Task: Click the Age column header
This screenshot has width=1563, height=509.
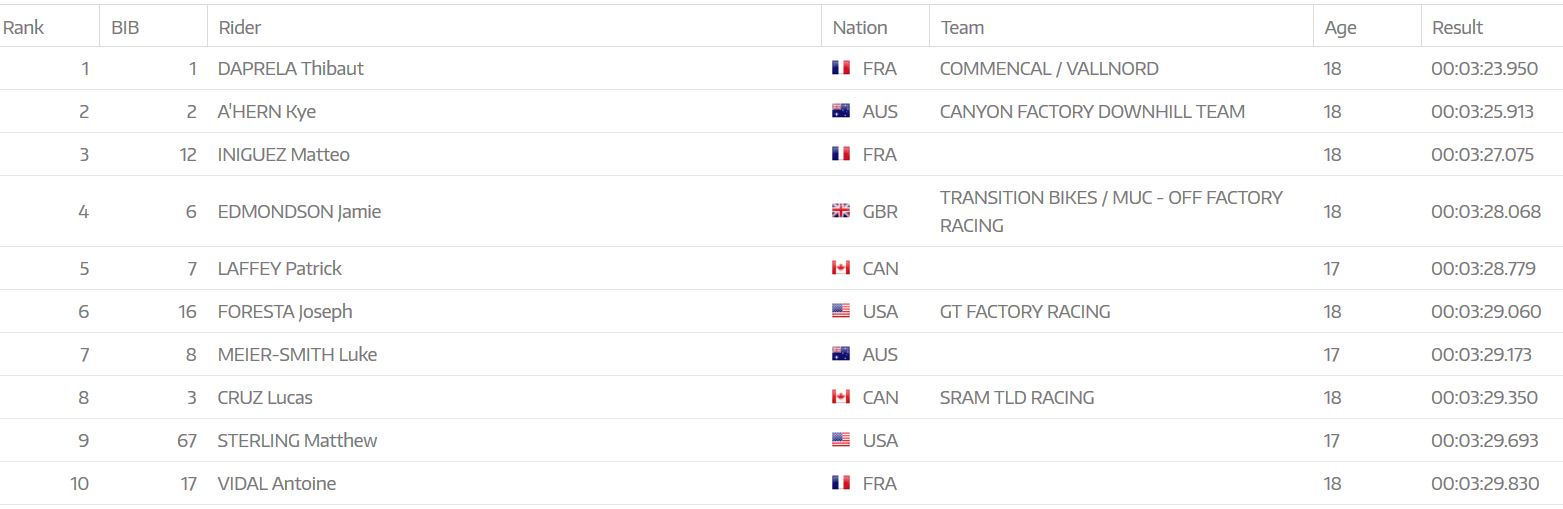Action: point(1340,28)
